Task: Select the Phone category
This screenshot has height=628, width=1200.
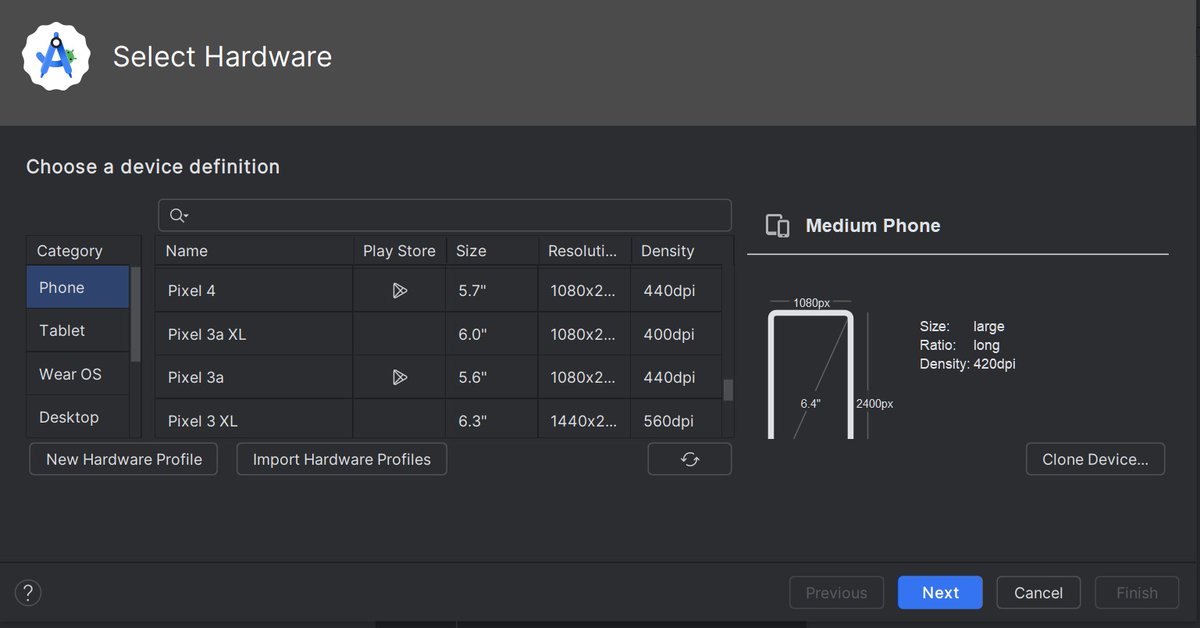Action: click(x=78, y=287)
